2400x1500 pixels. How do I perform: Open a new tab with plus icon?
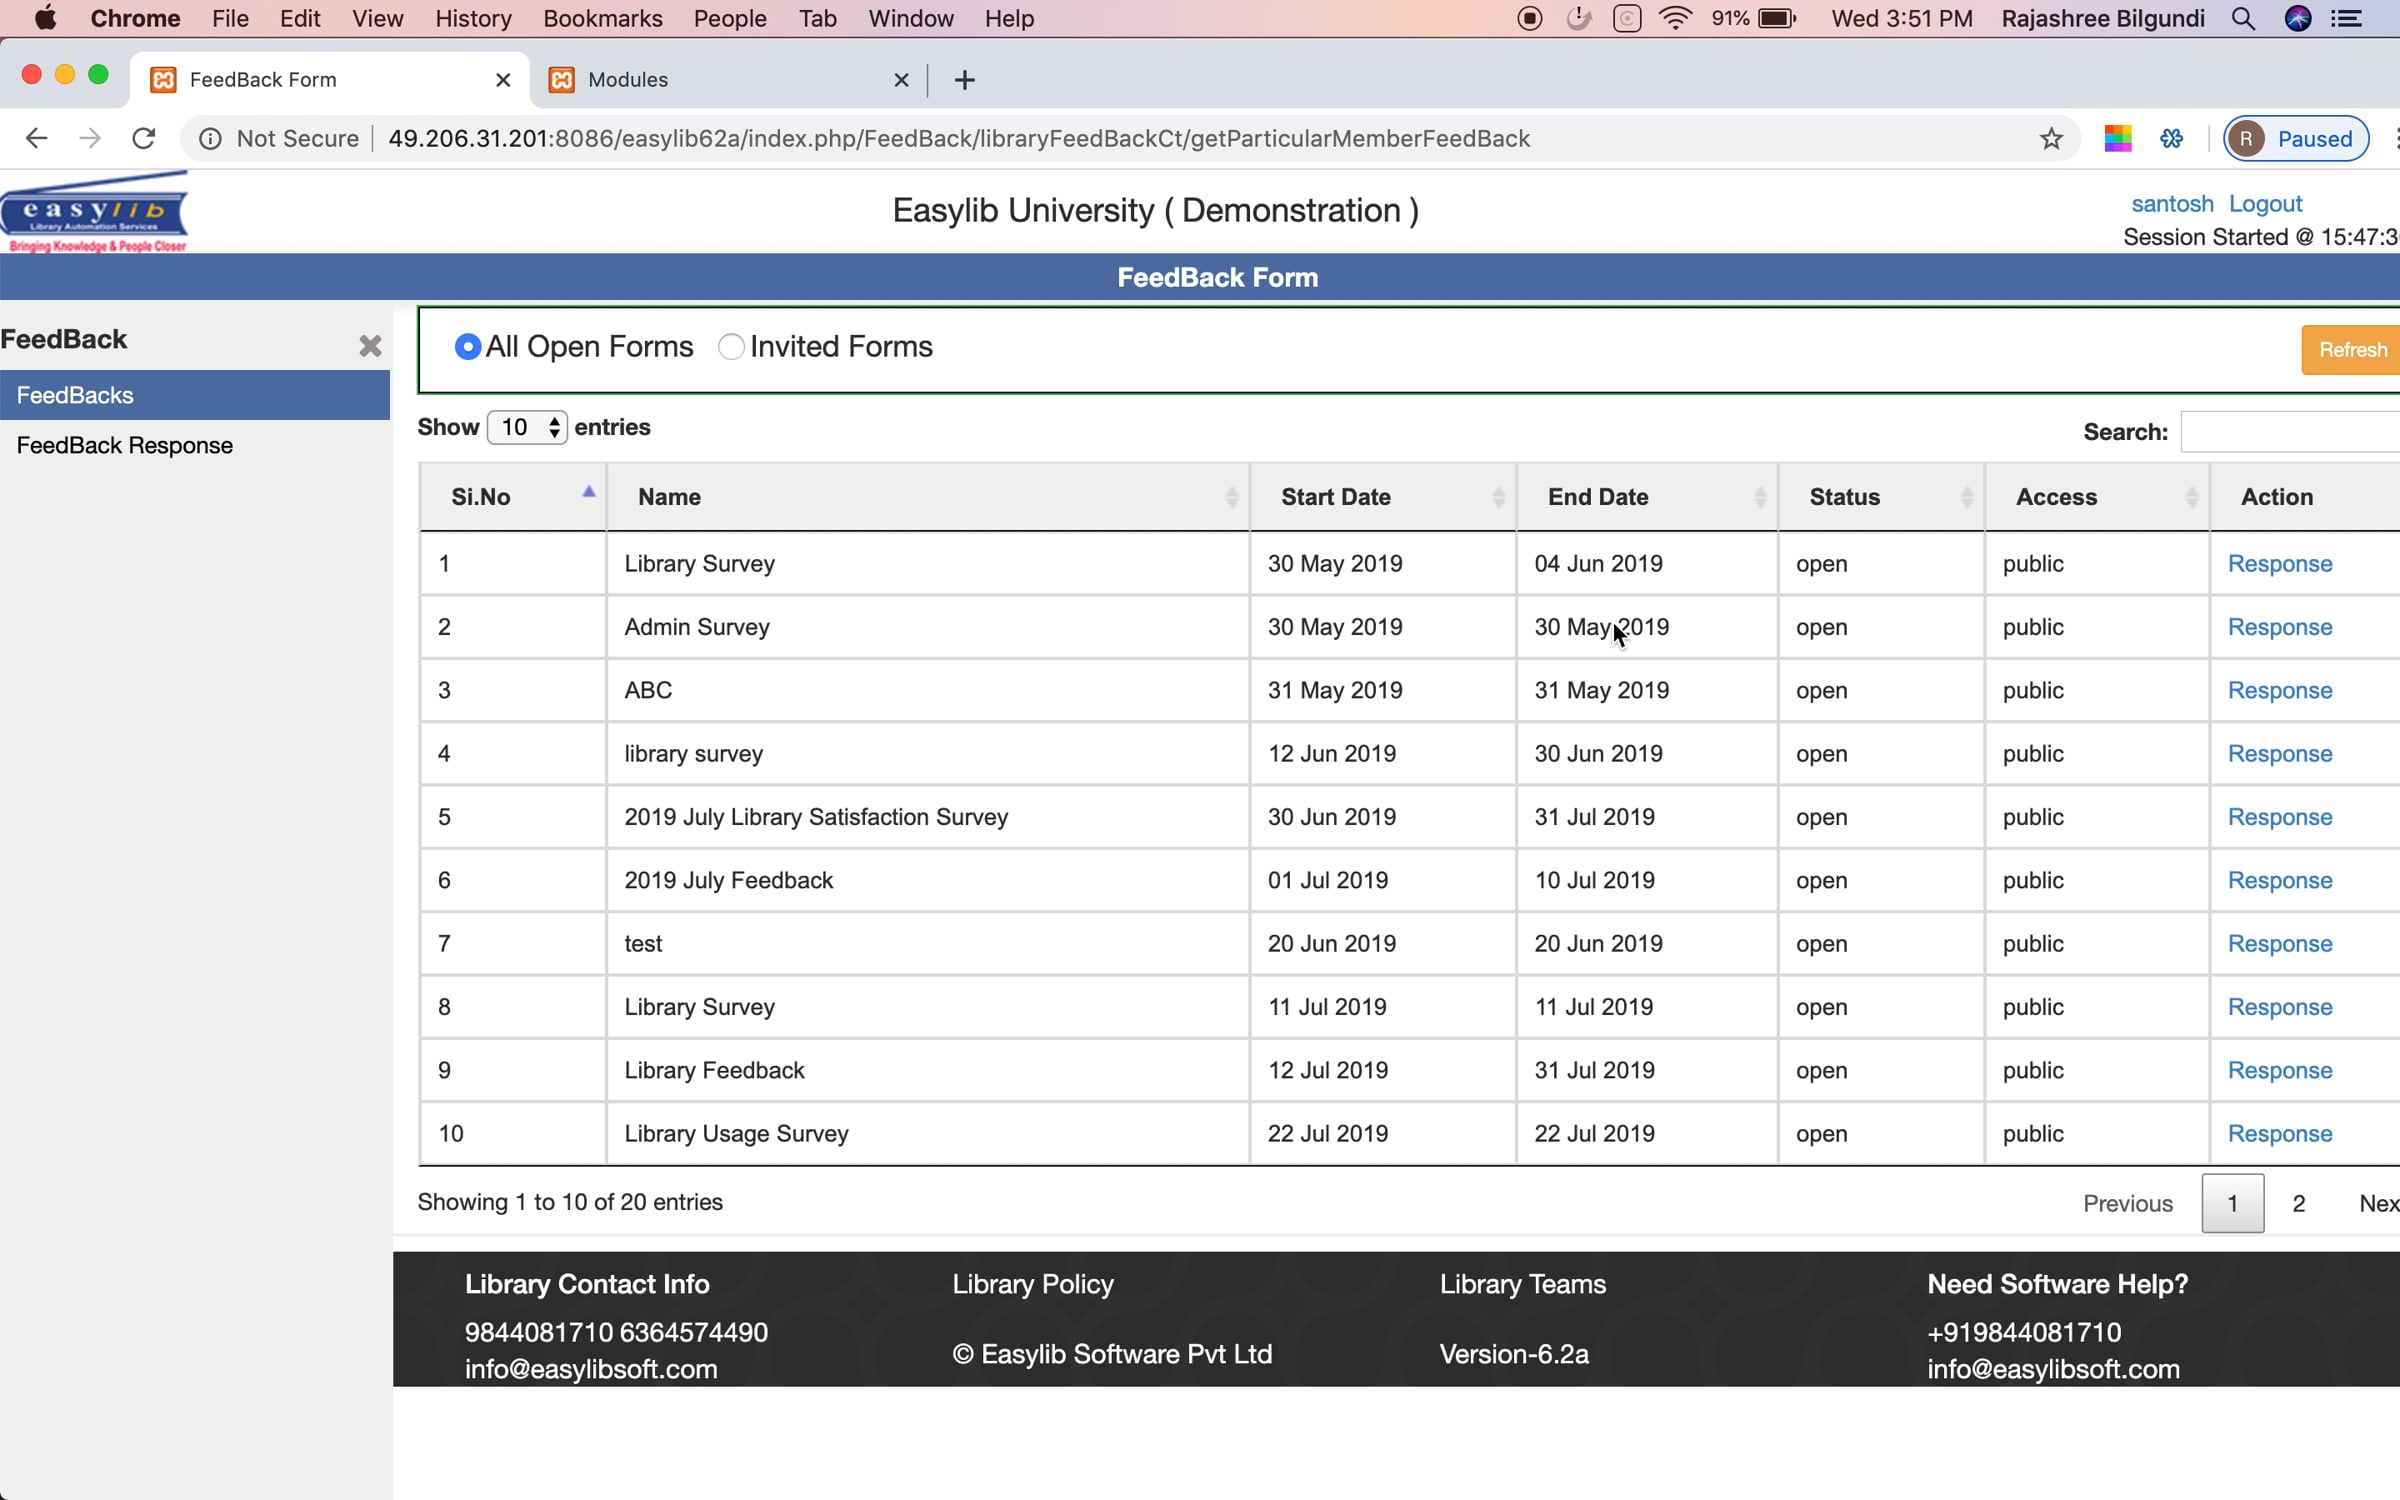[964, 80]
